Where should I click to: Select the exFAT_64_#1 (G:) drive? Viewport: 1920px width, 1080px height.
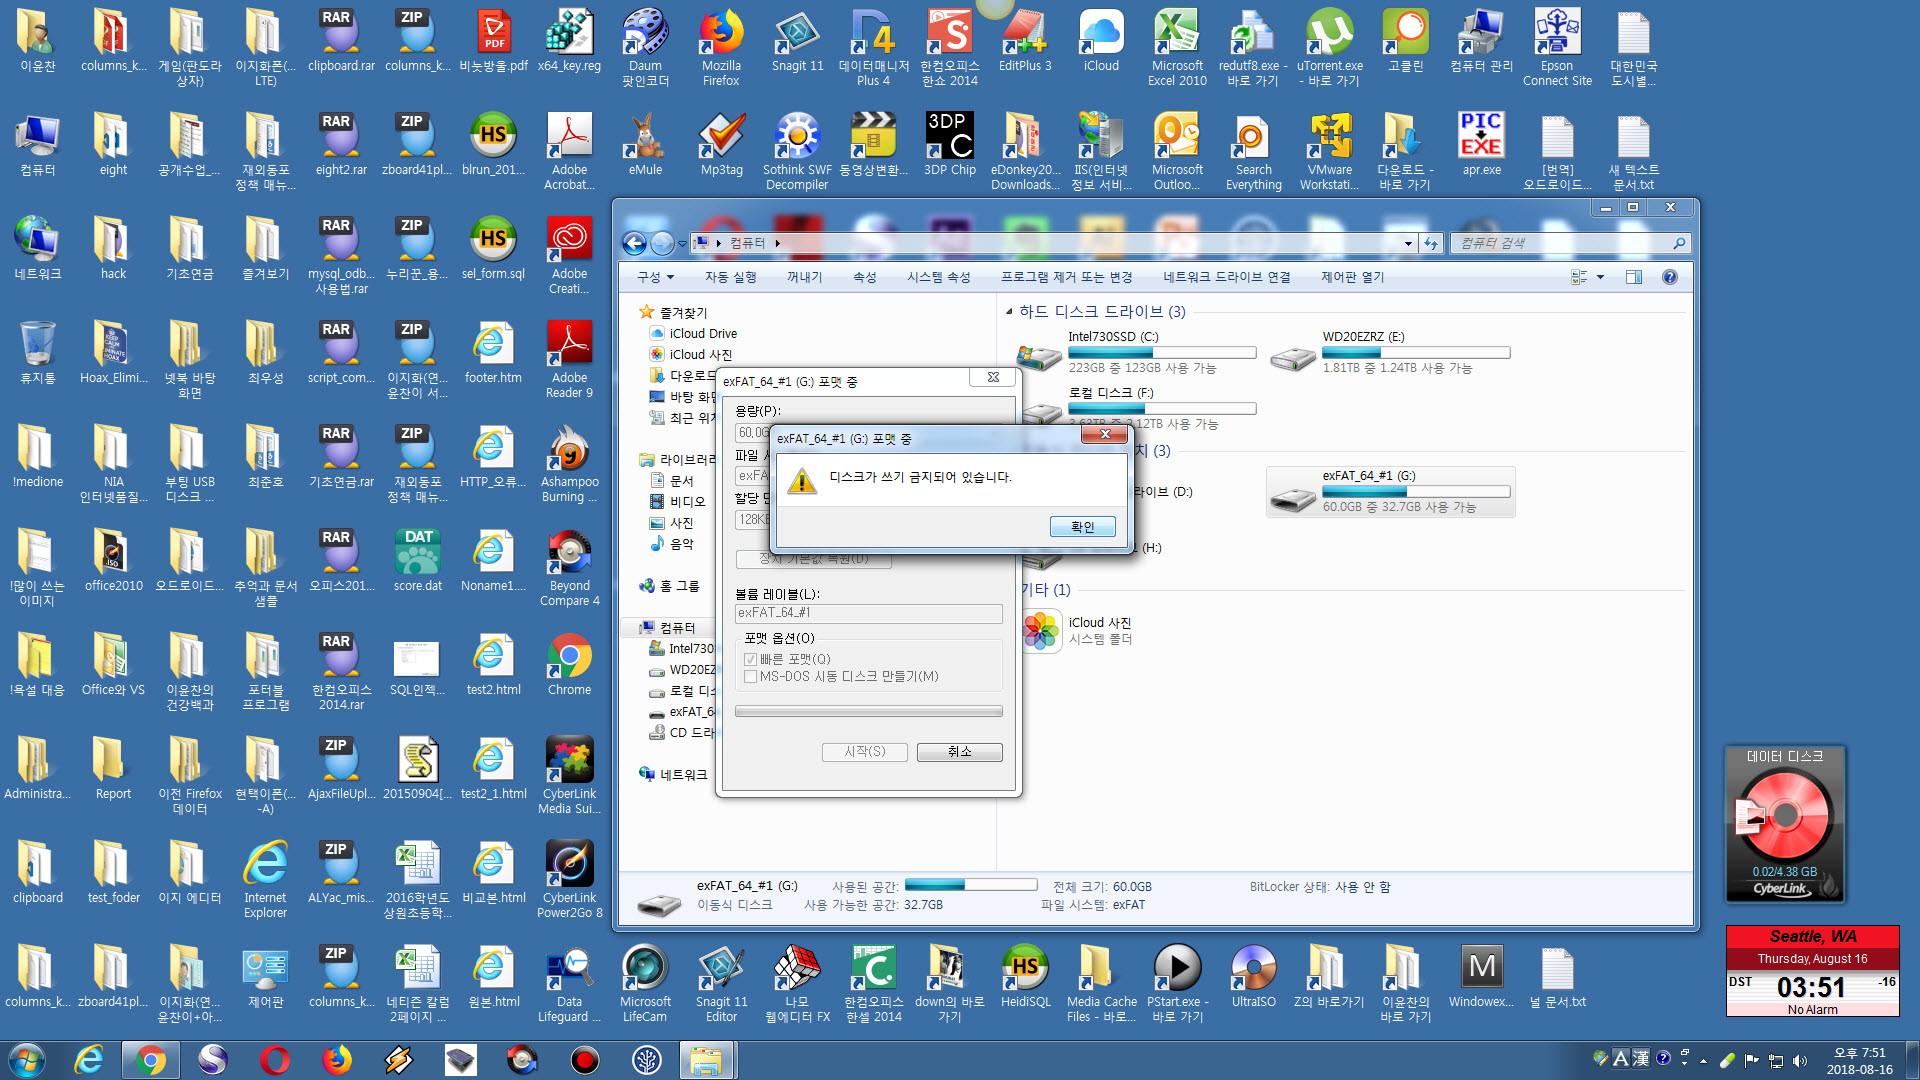pos(1391,491)
